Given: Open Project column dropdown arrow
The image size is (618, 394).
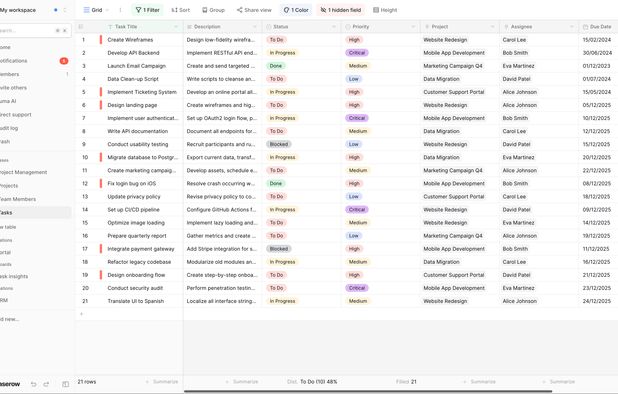Looking at the screenshot, I should click(493, 27).
